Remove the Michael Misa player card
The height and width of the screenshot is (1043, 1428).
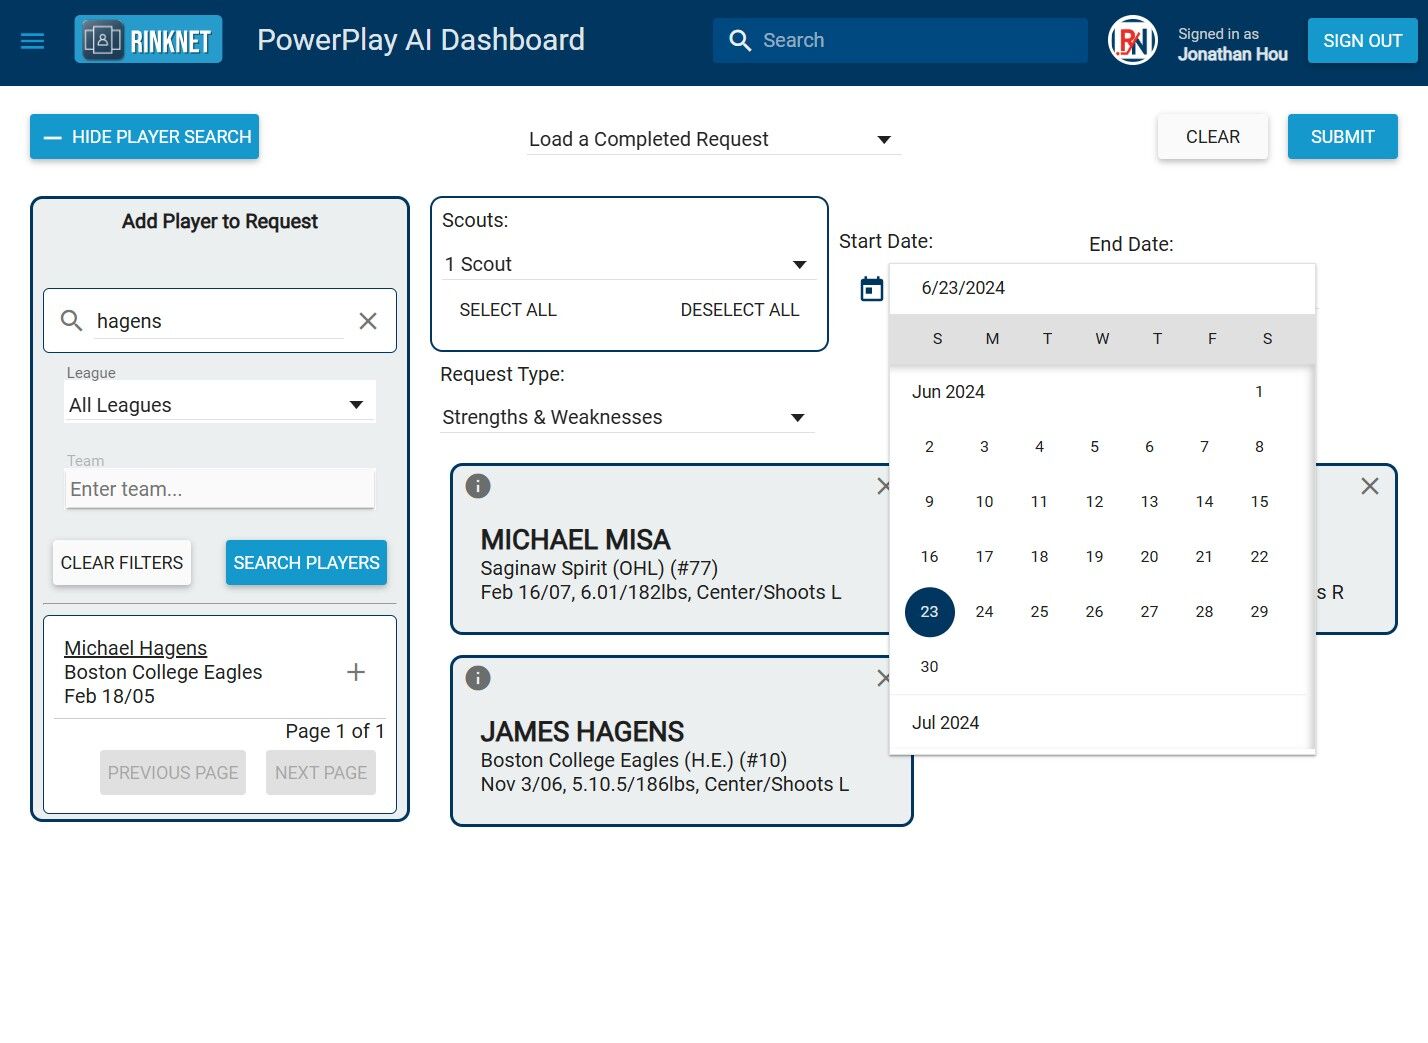[x=884, y=486]
